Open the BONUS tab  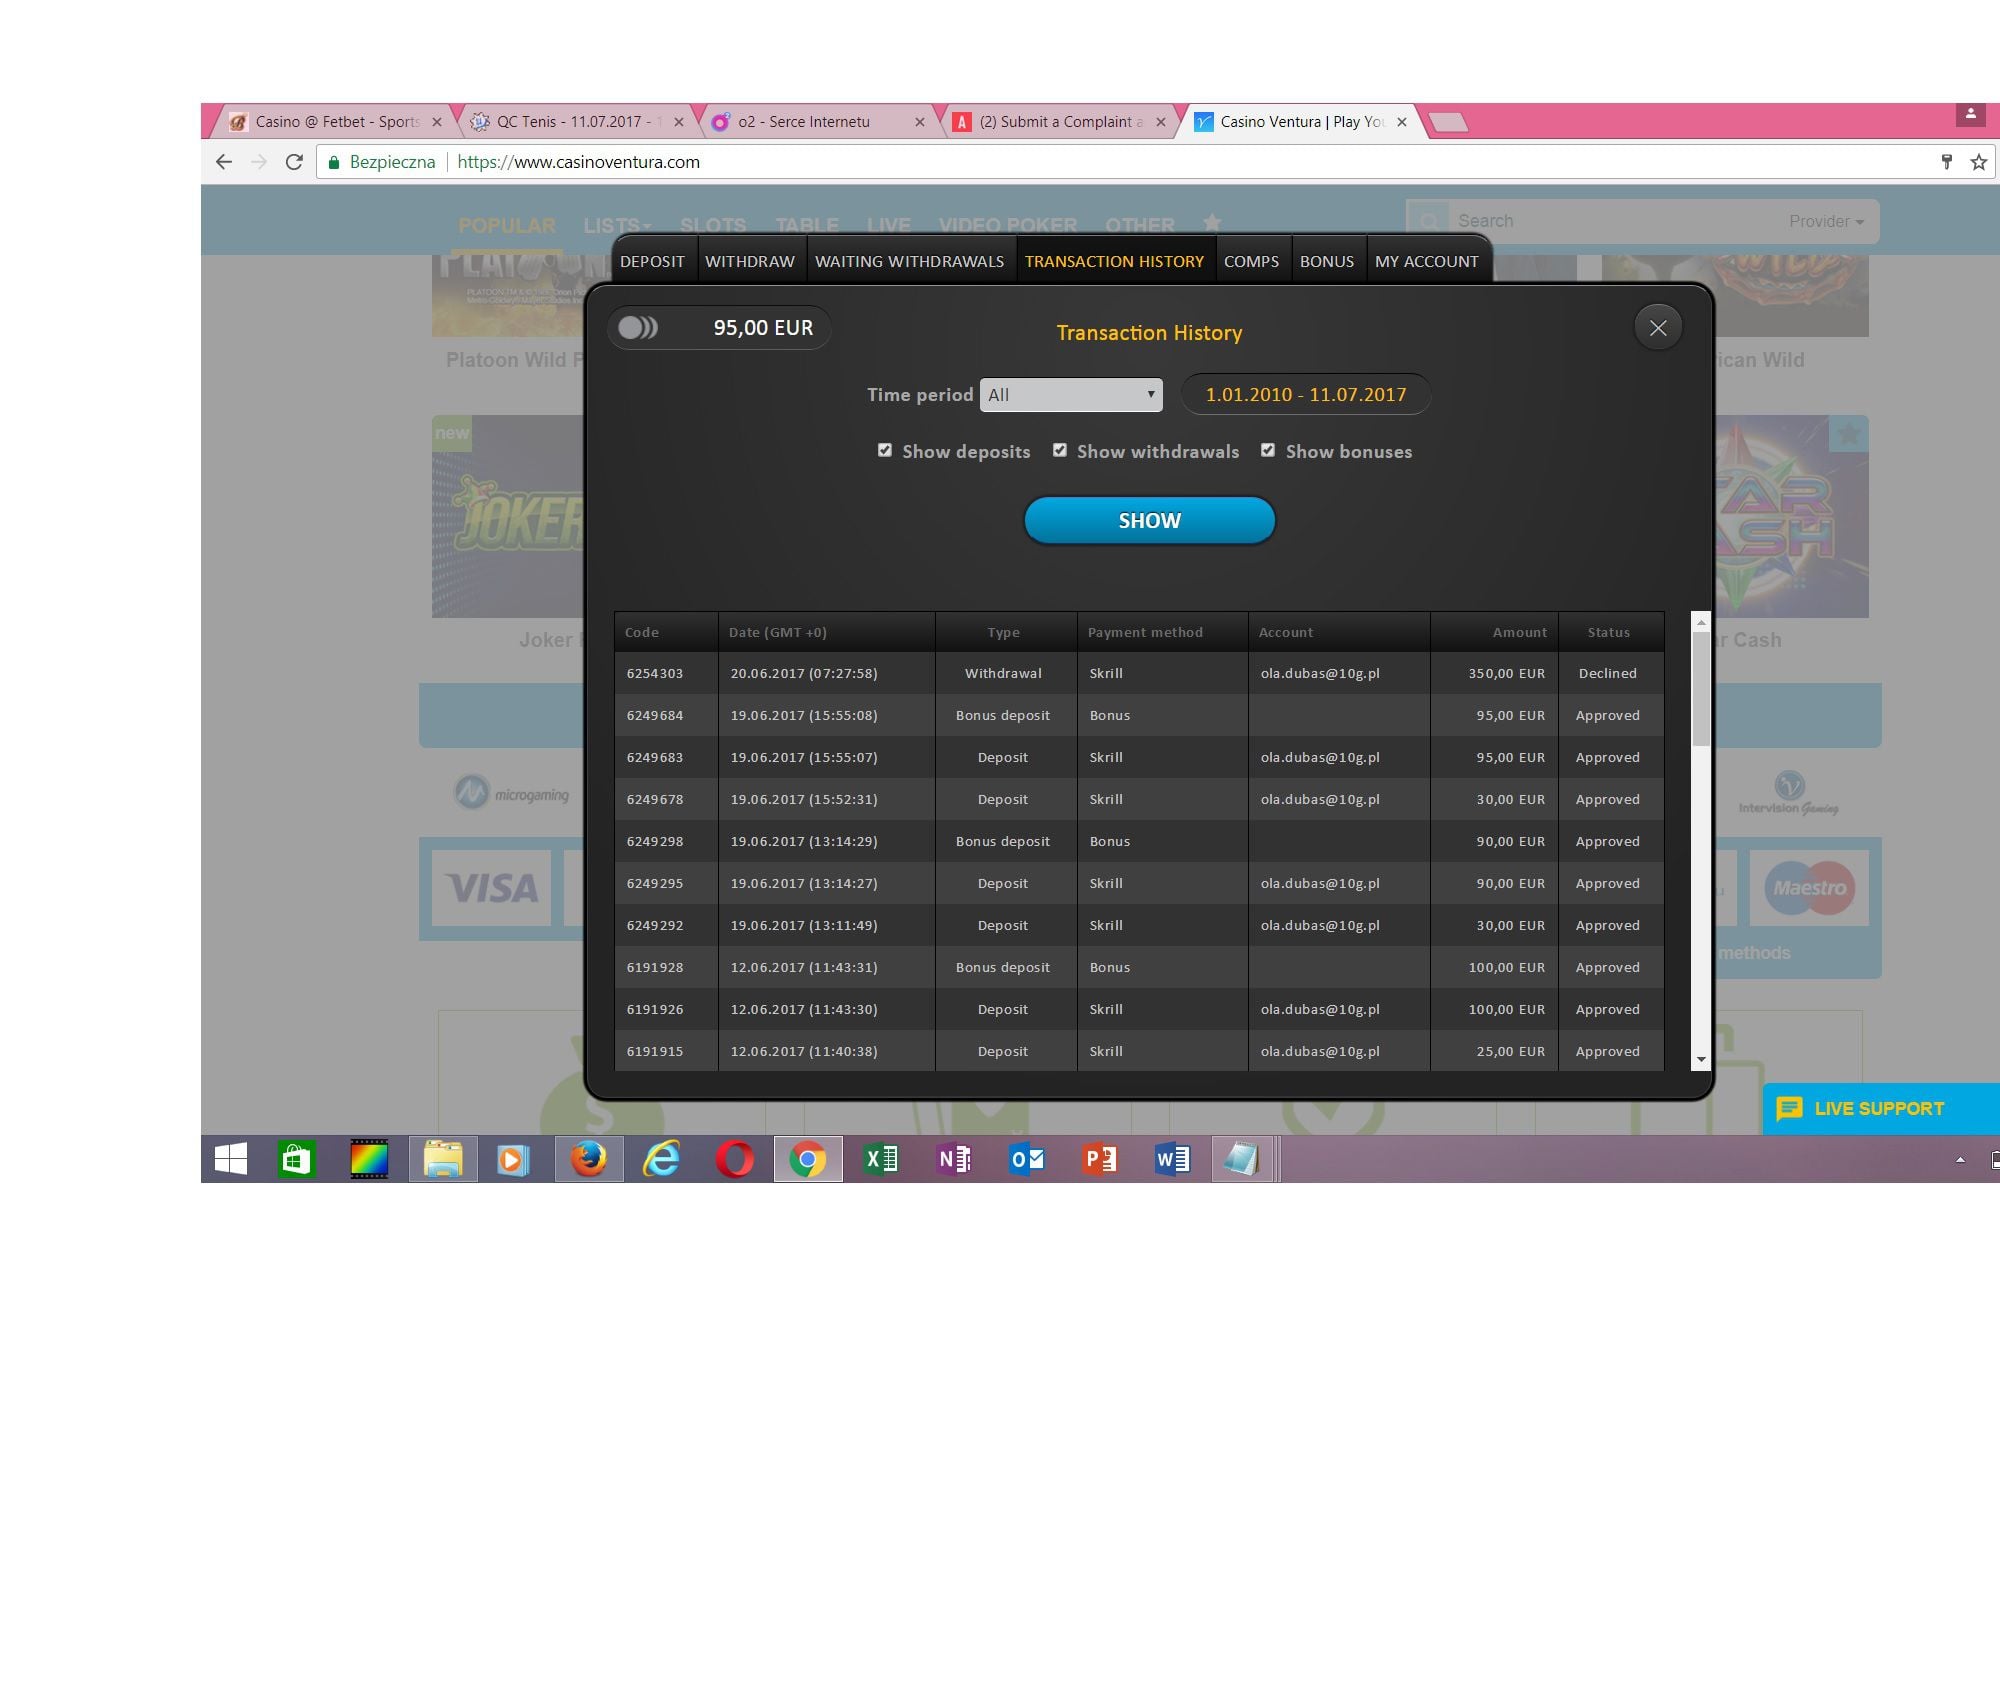click(x=1327, y=261)
